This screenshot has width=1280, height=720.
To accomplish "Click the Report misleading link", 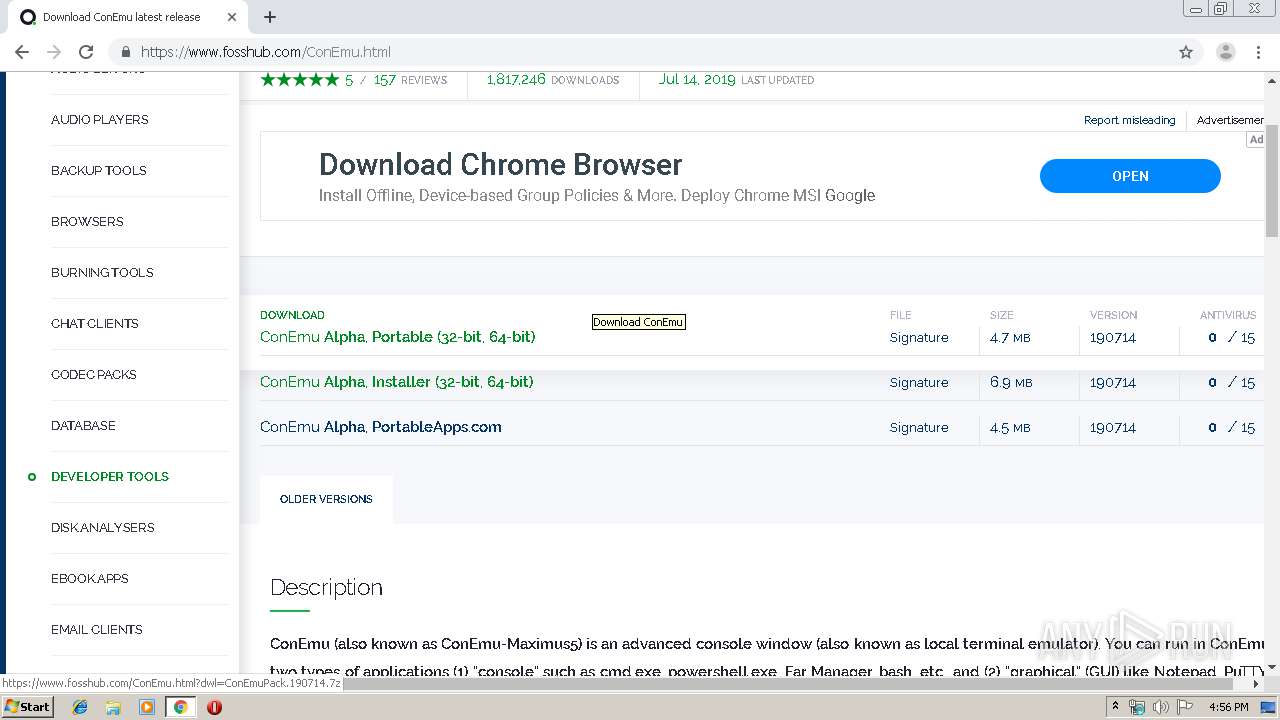I will [1129, 120].
